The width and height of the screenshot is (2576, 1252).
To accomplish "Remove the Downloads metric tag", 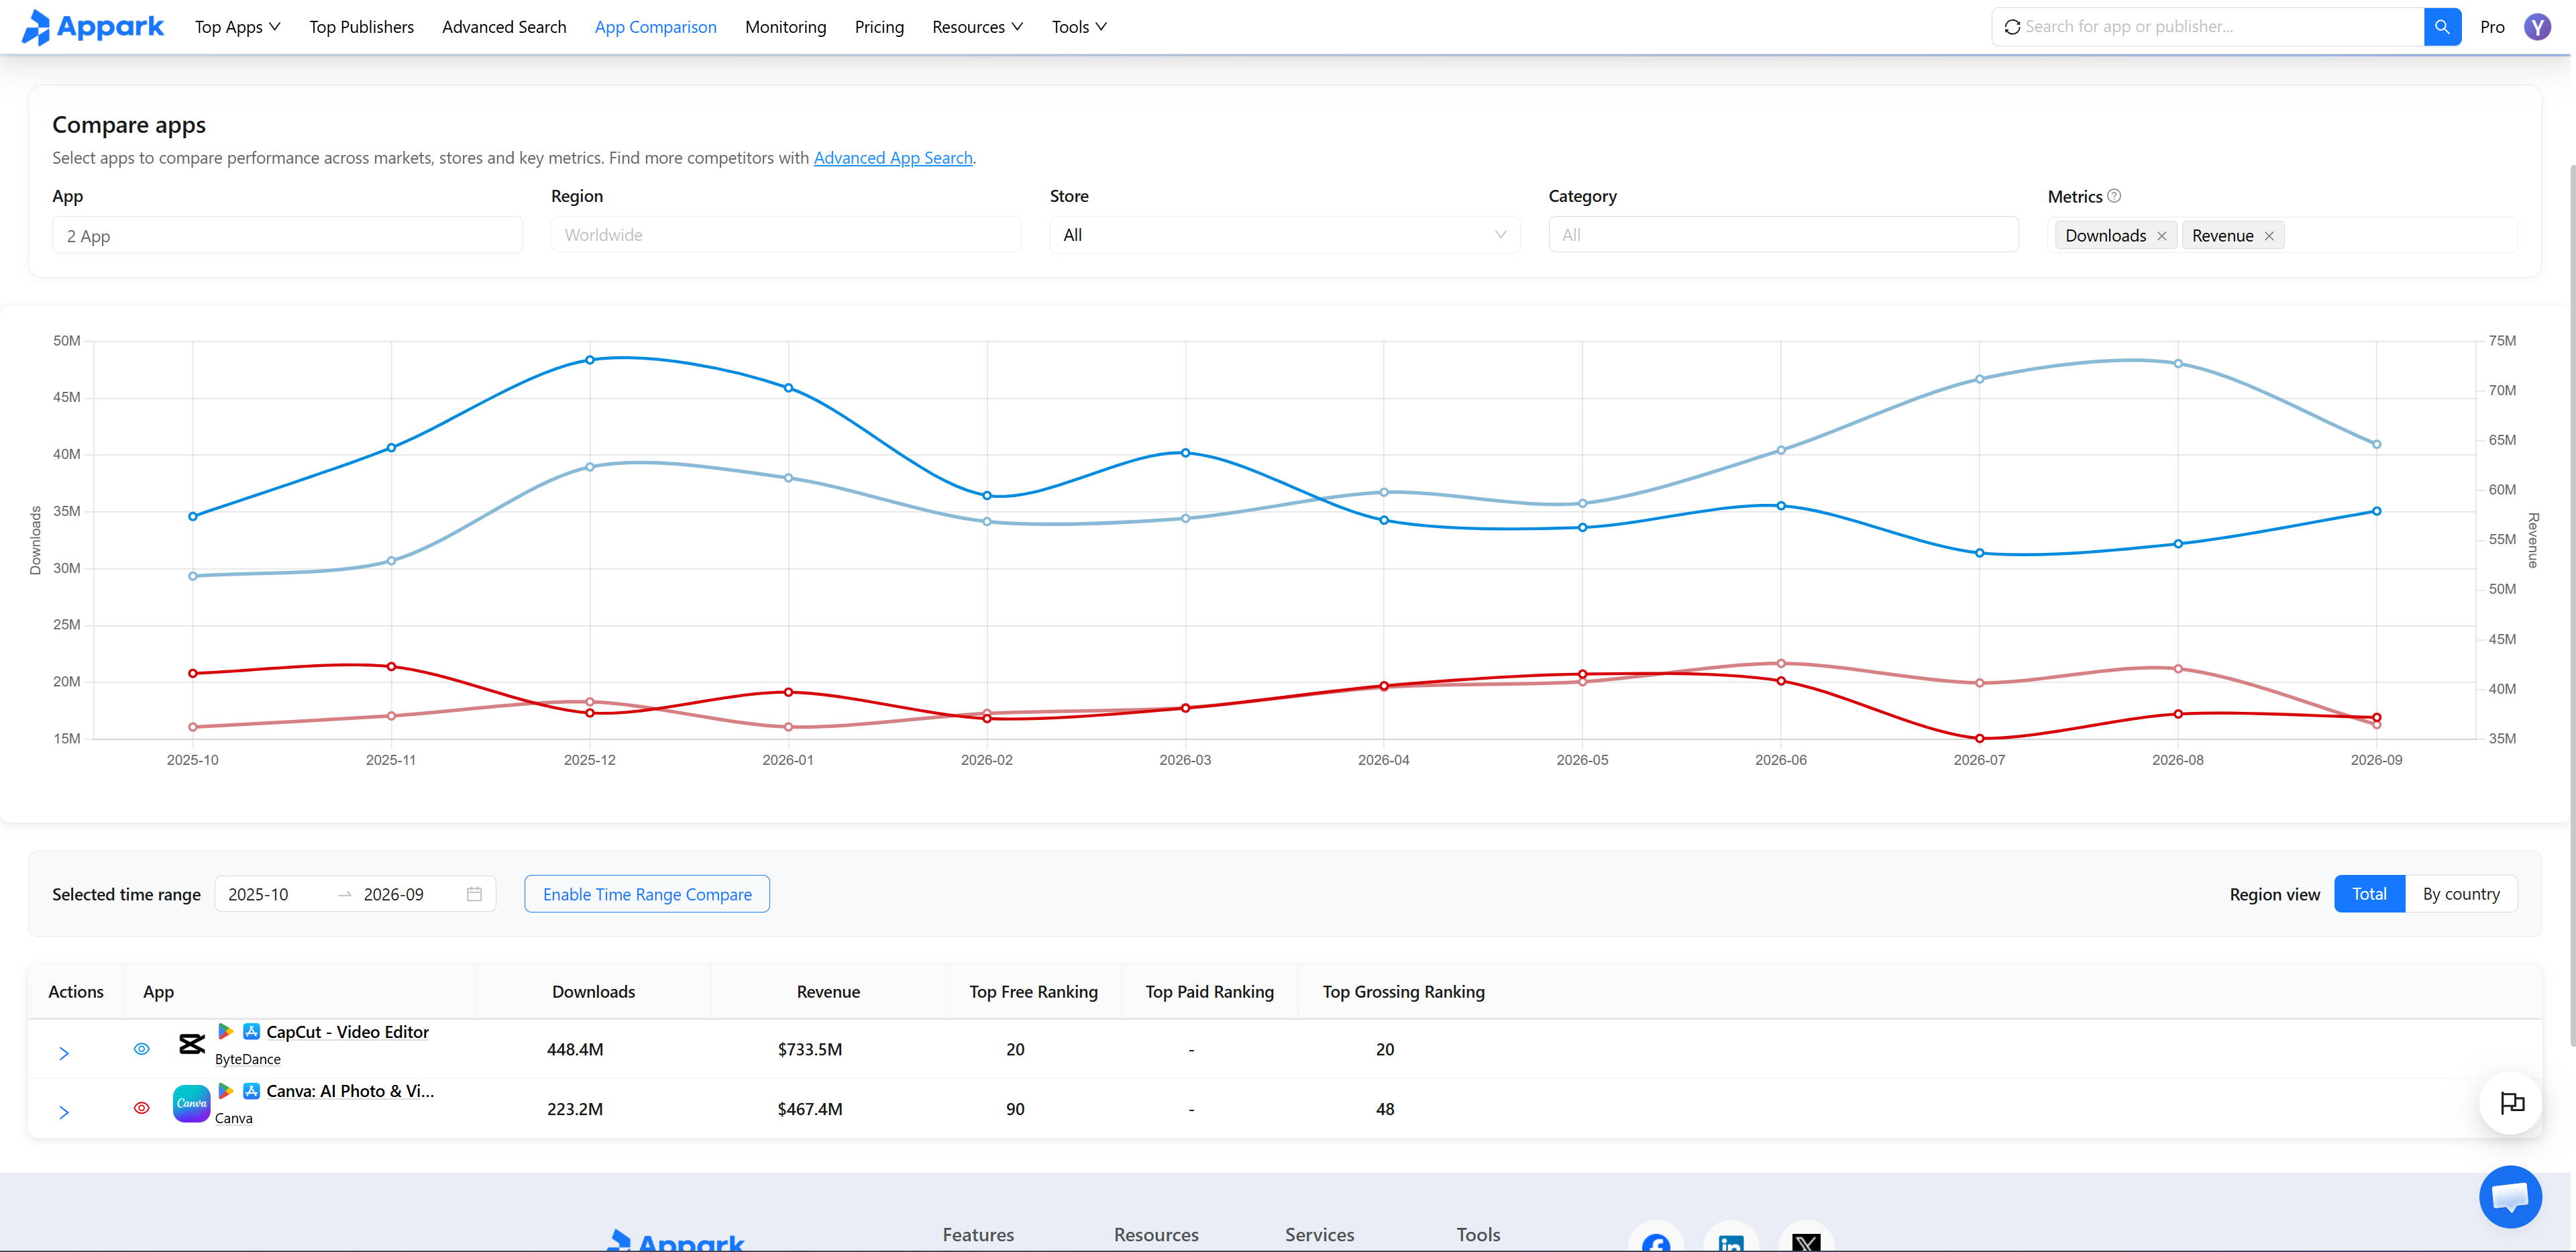I will [2161, 236].
